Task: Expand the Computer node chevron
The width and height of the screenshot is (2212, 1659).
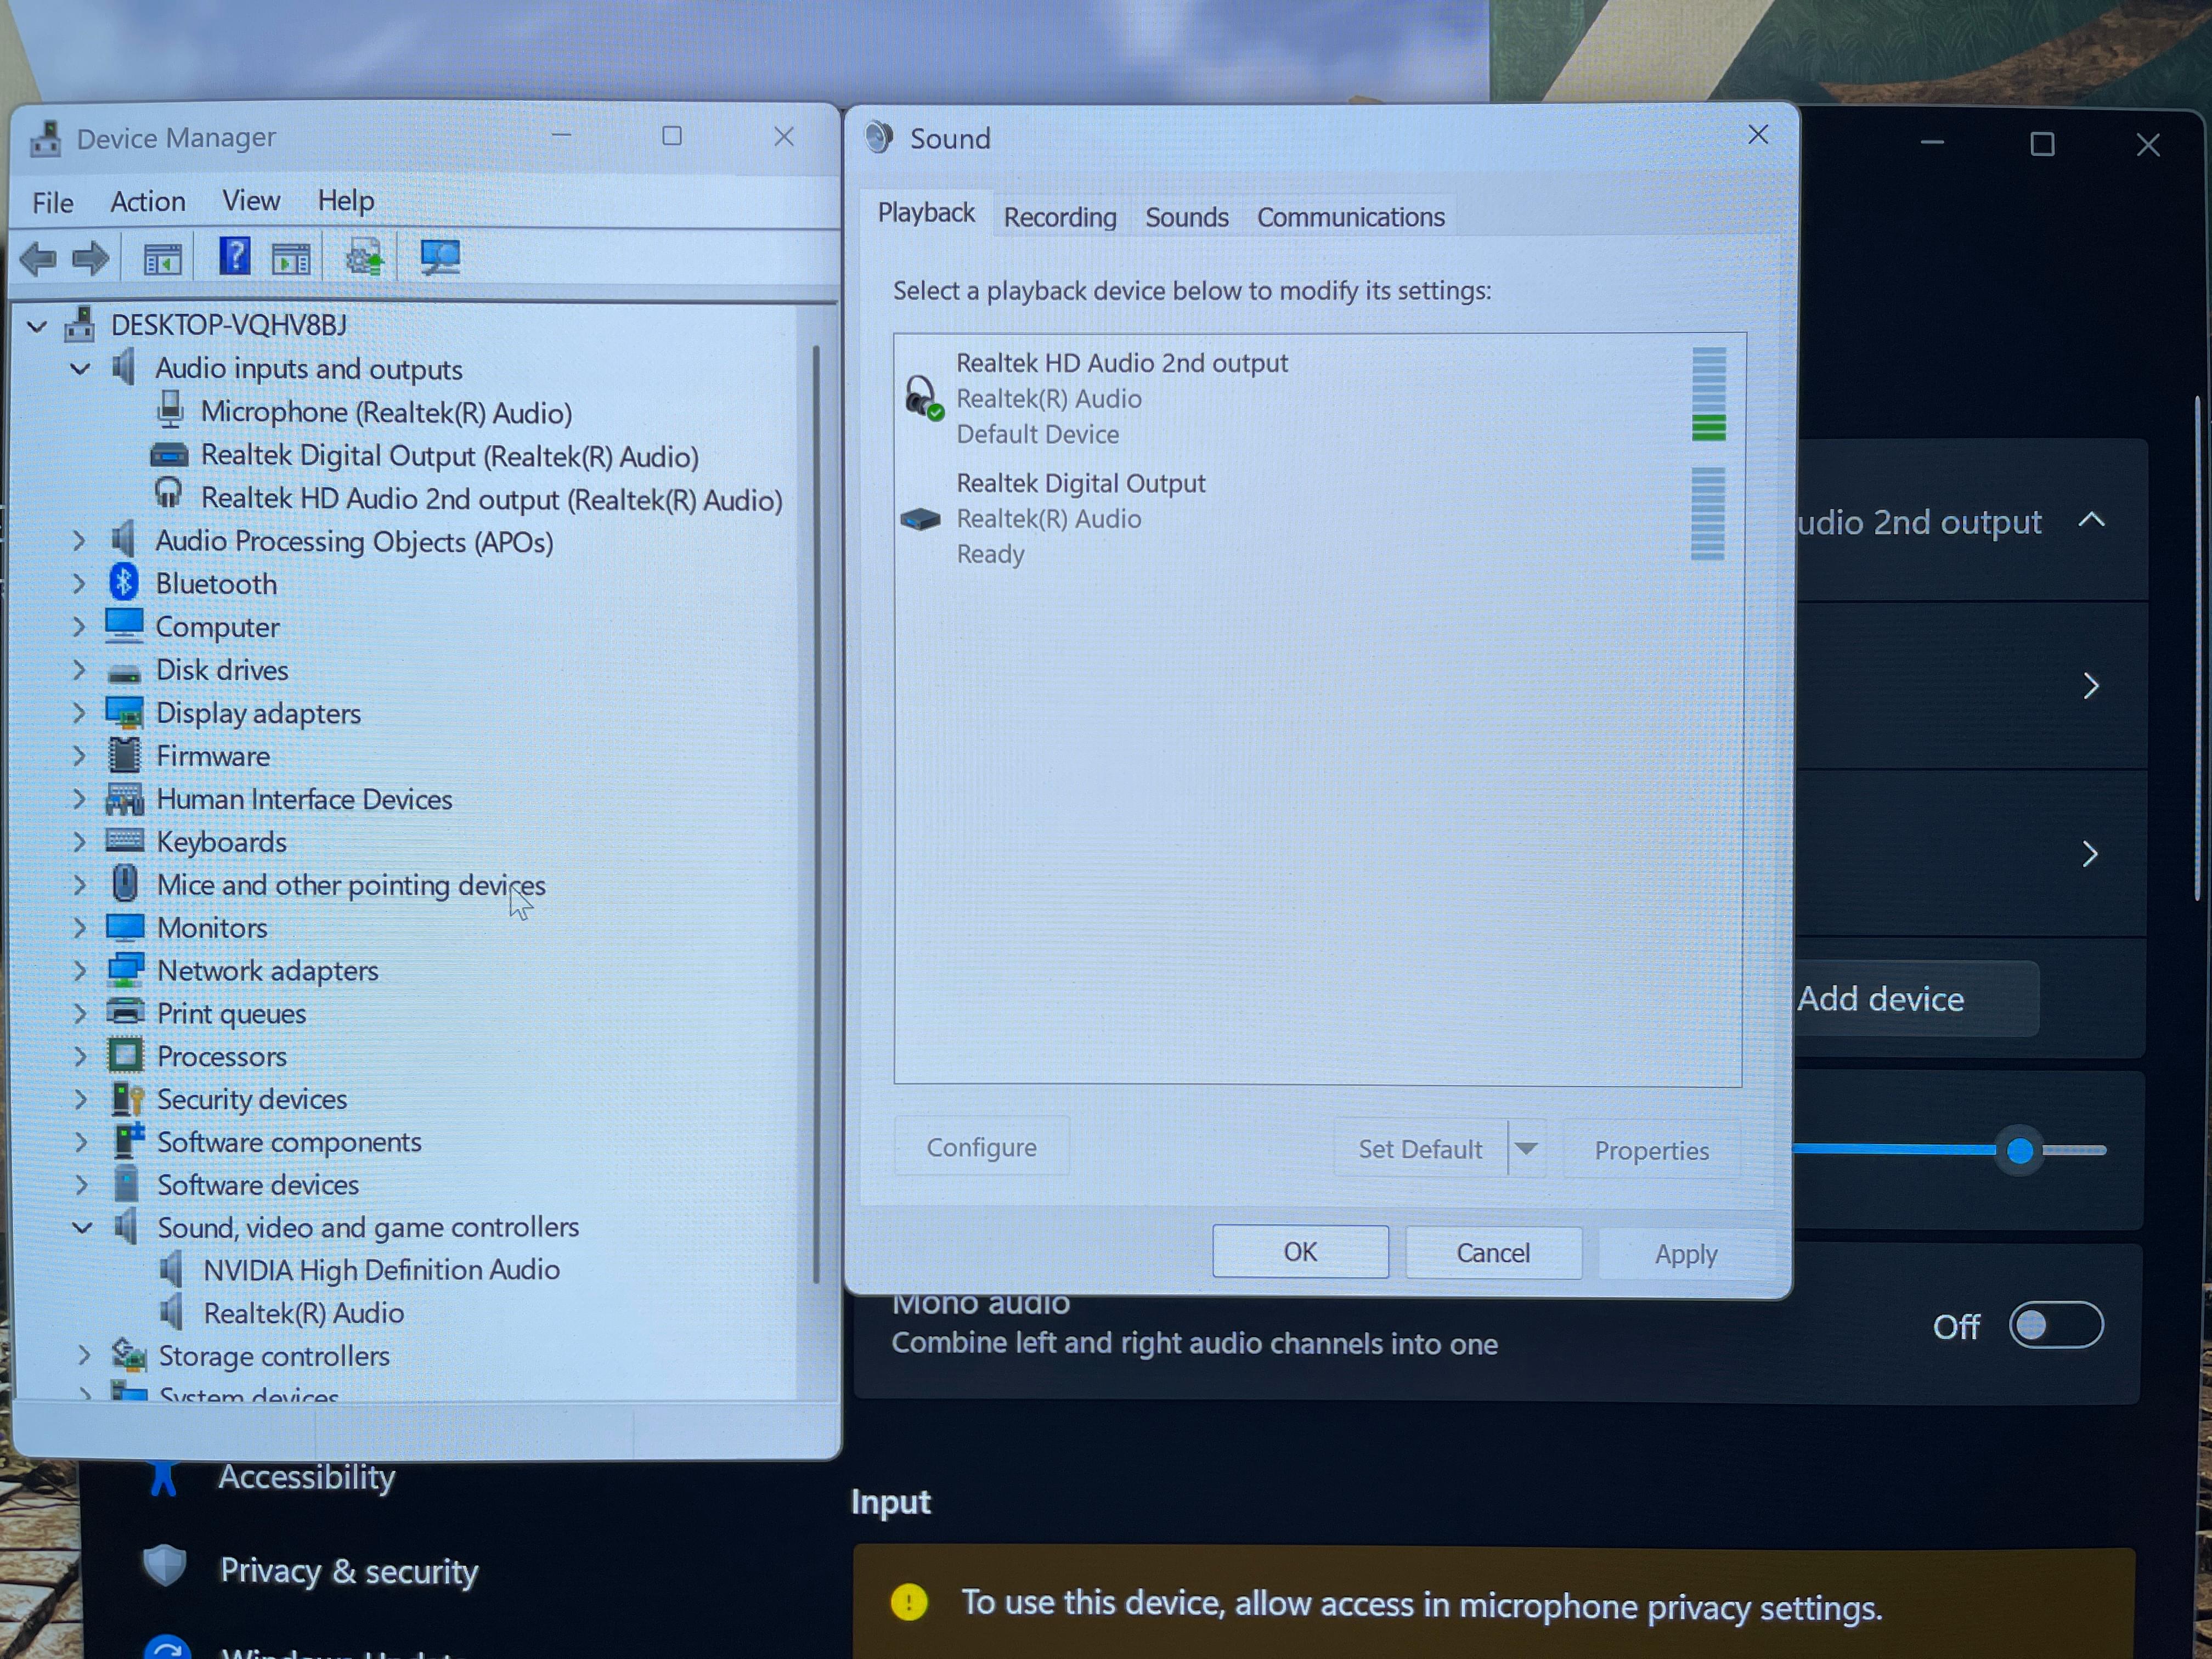Action: (x=78, y=627)
